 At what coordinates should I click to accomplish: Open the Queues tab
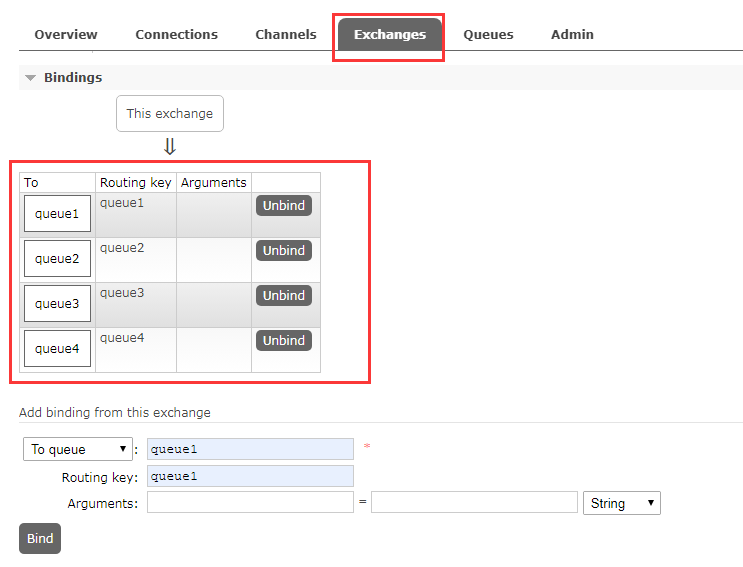tap(488, 35)
